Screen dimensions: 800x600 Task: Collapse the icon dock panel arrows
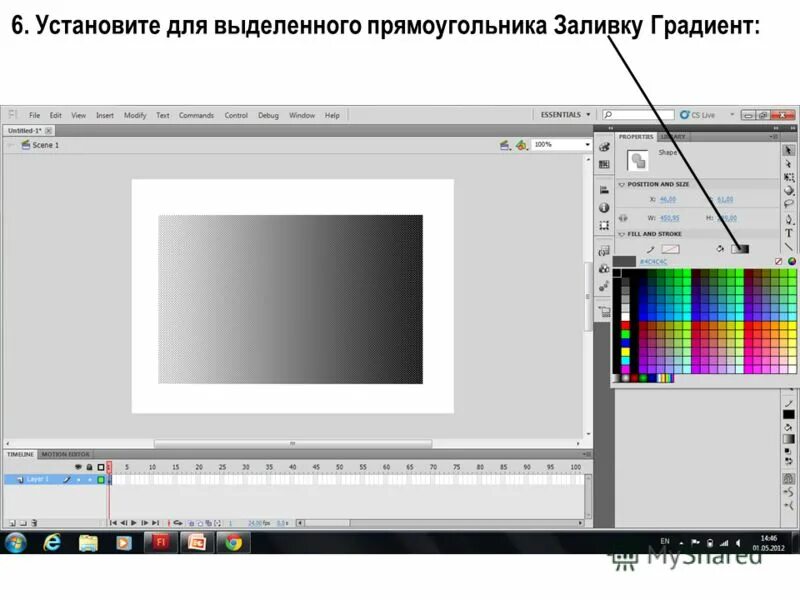point(610,128)
